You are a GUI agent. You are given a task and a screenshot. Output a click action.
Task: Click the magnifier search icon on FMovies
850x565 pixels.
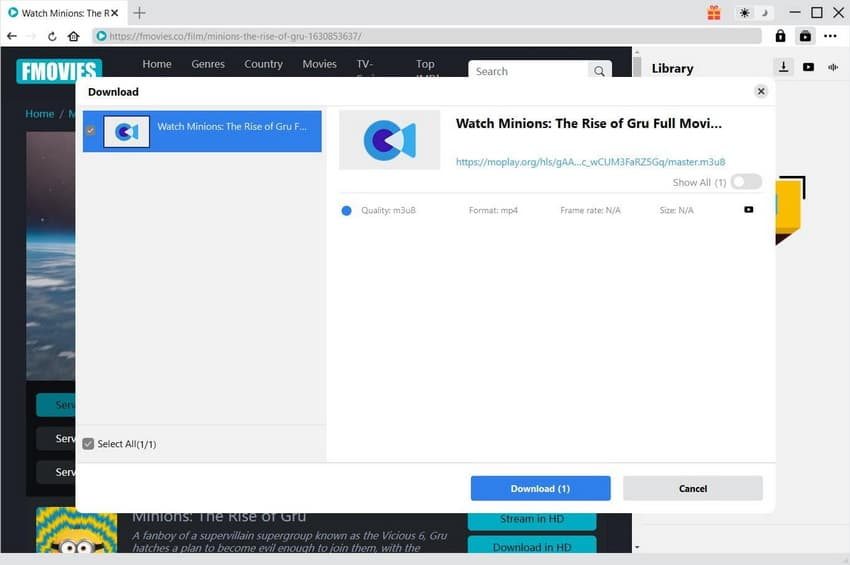tap(599, 71)
